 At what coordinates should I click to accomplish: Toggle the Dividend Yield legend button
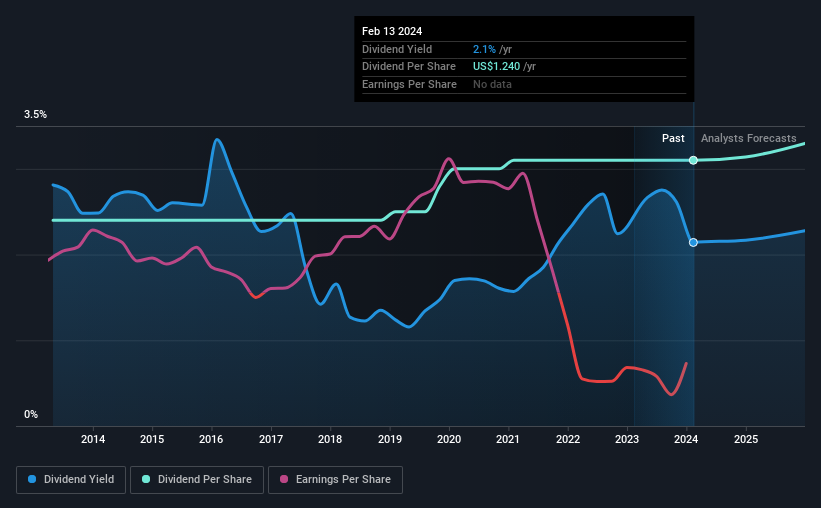[x=71, y=480]
